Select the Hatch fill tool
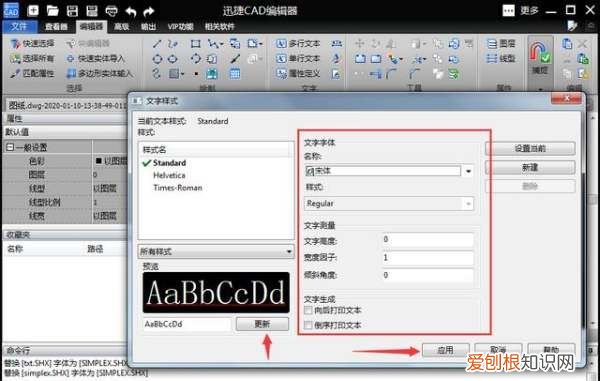This screenshot has height=381, width=600. click(x=174, y=73)
